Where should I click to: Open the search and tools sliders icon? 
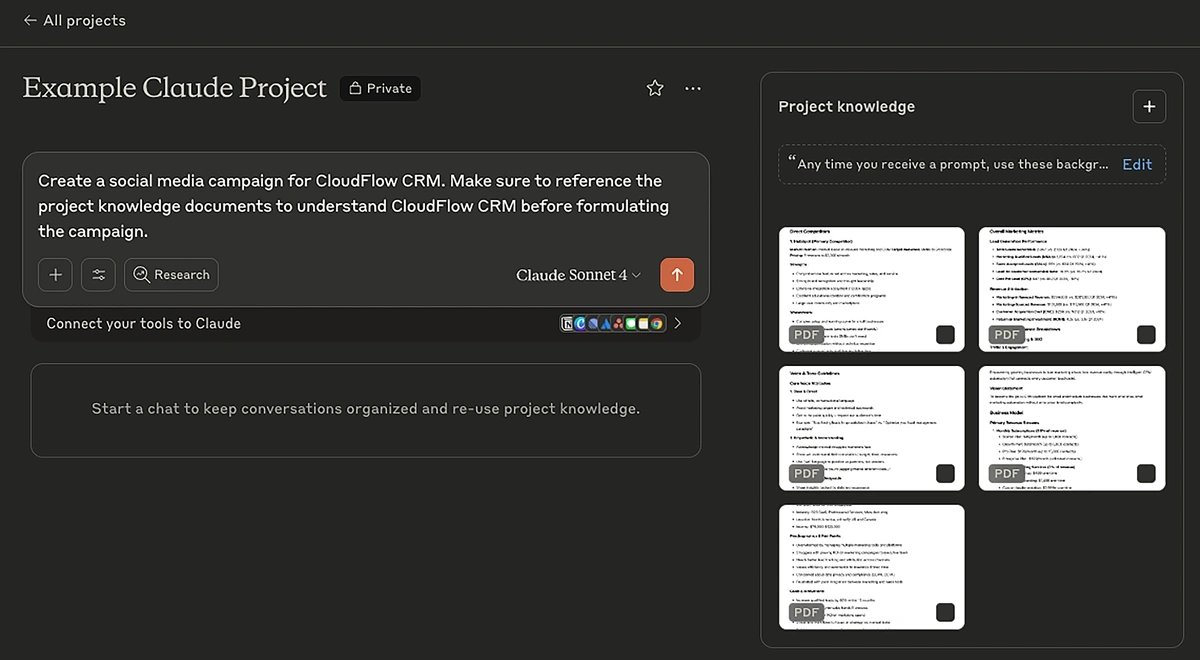(99, 275)
